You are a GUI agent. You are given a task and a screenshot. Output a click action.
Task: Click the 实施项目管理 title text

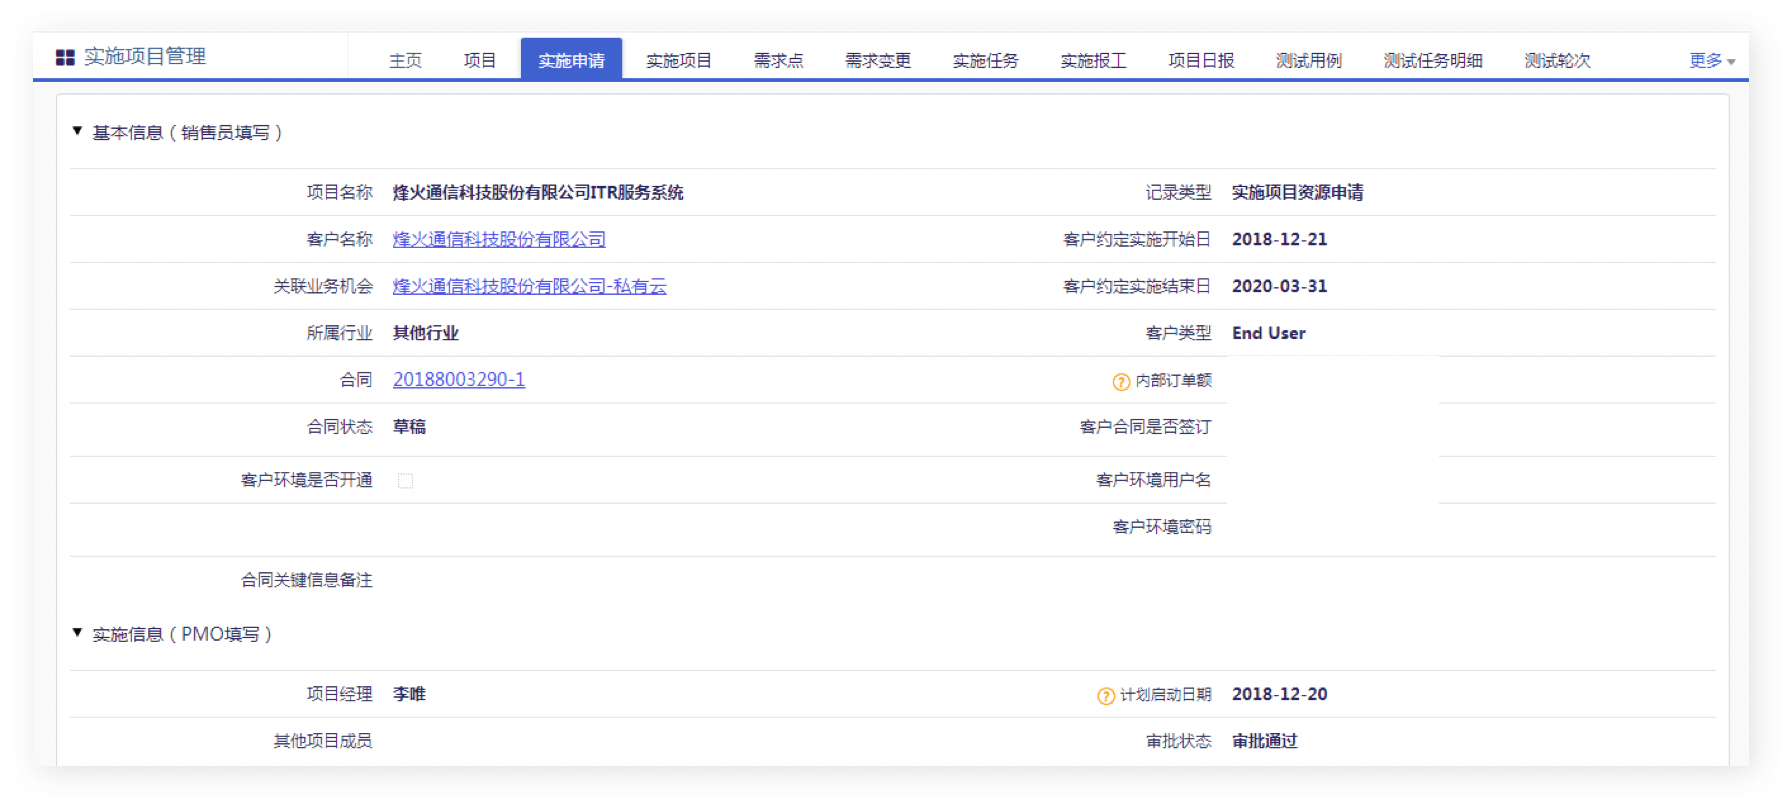point(145,57)
